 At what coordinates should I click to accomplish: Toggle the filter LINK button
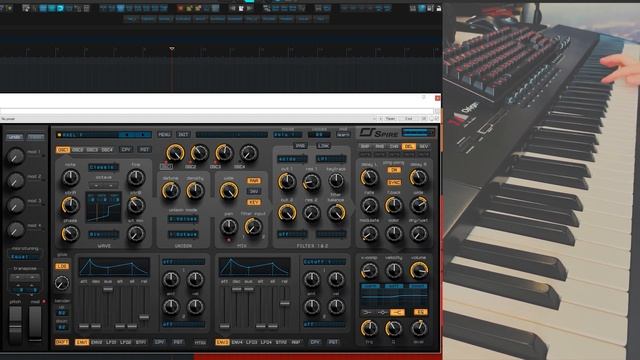pos(324,146)
